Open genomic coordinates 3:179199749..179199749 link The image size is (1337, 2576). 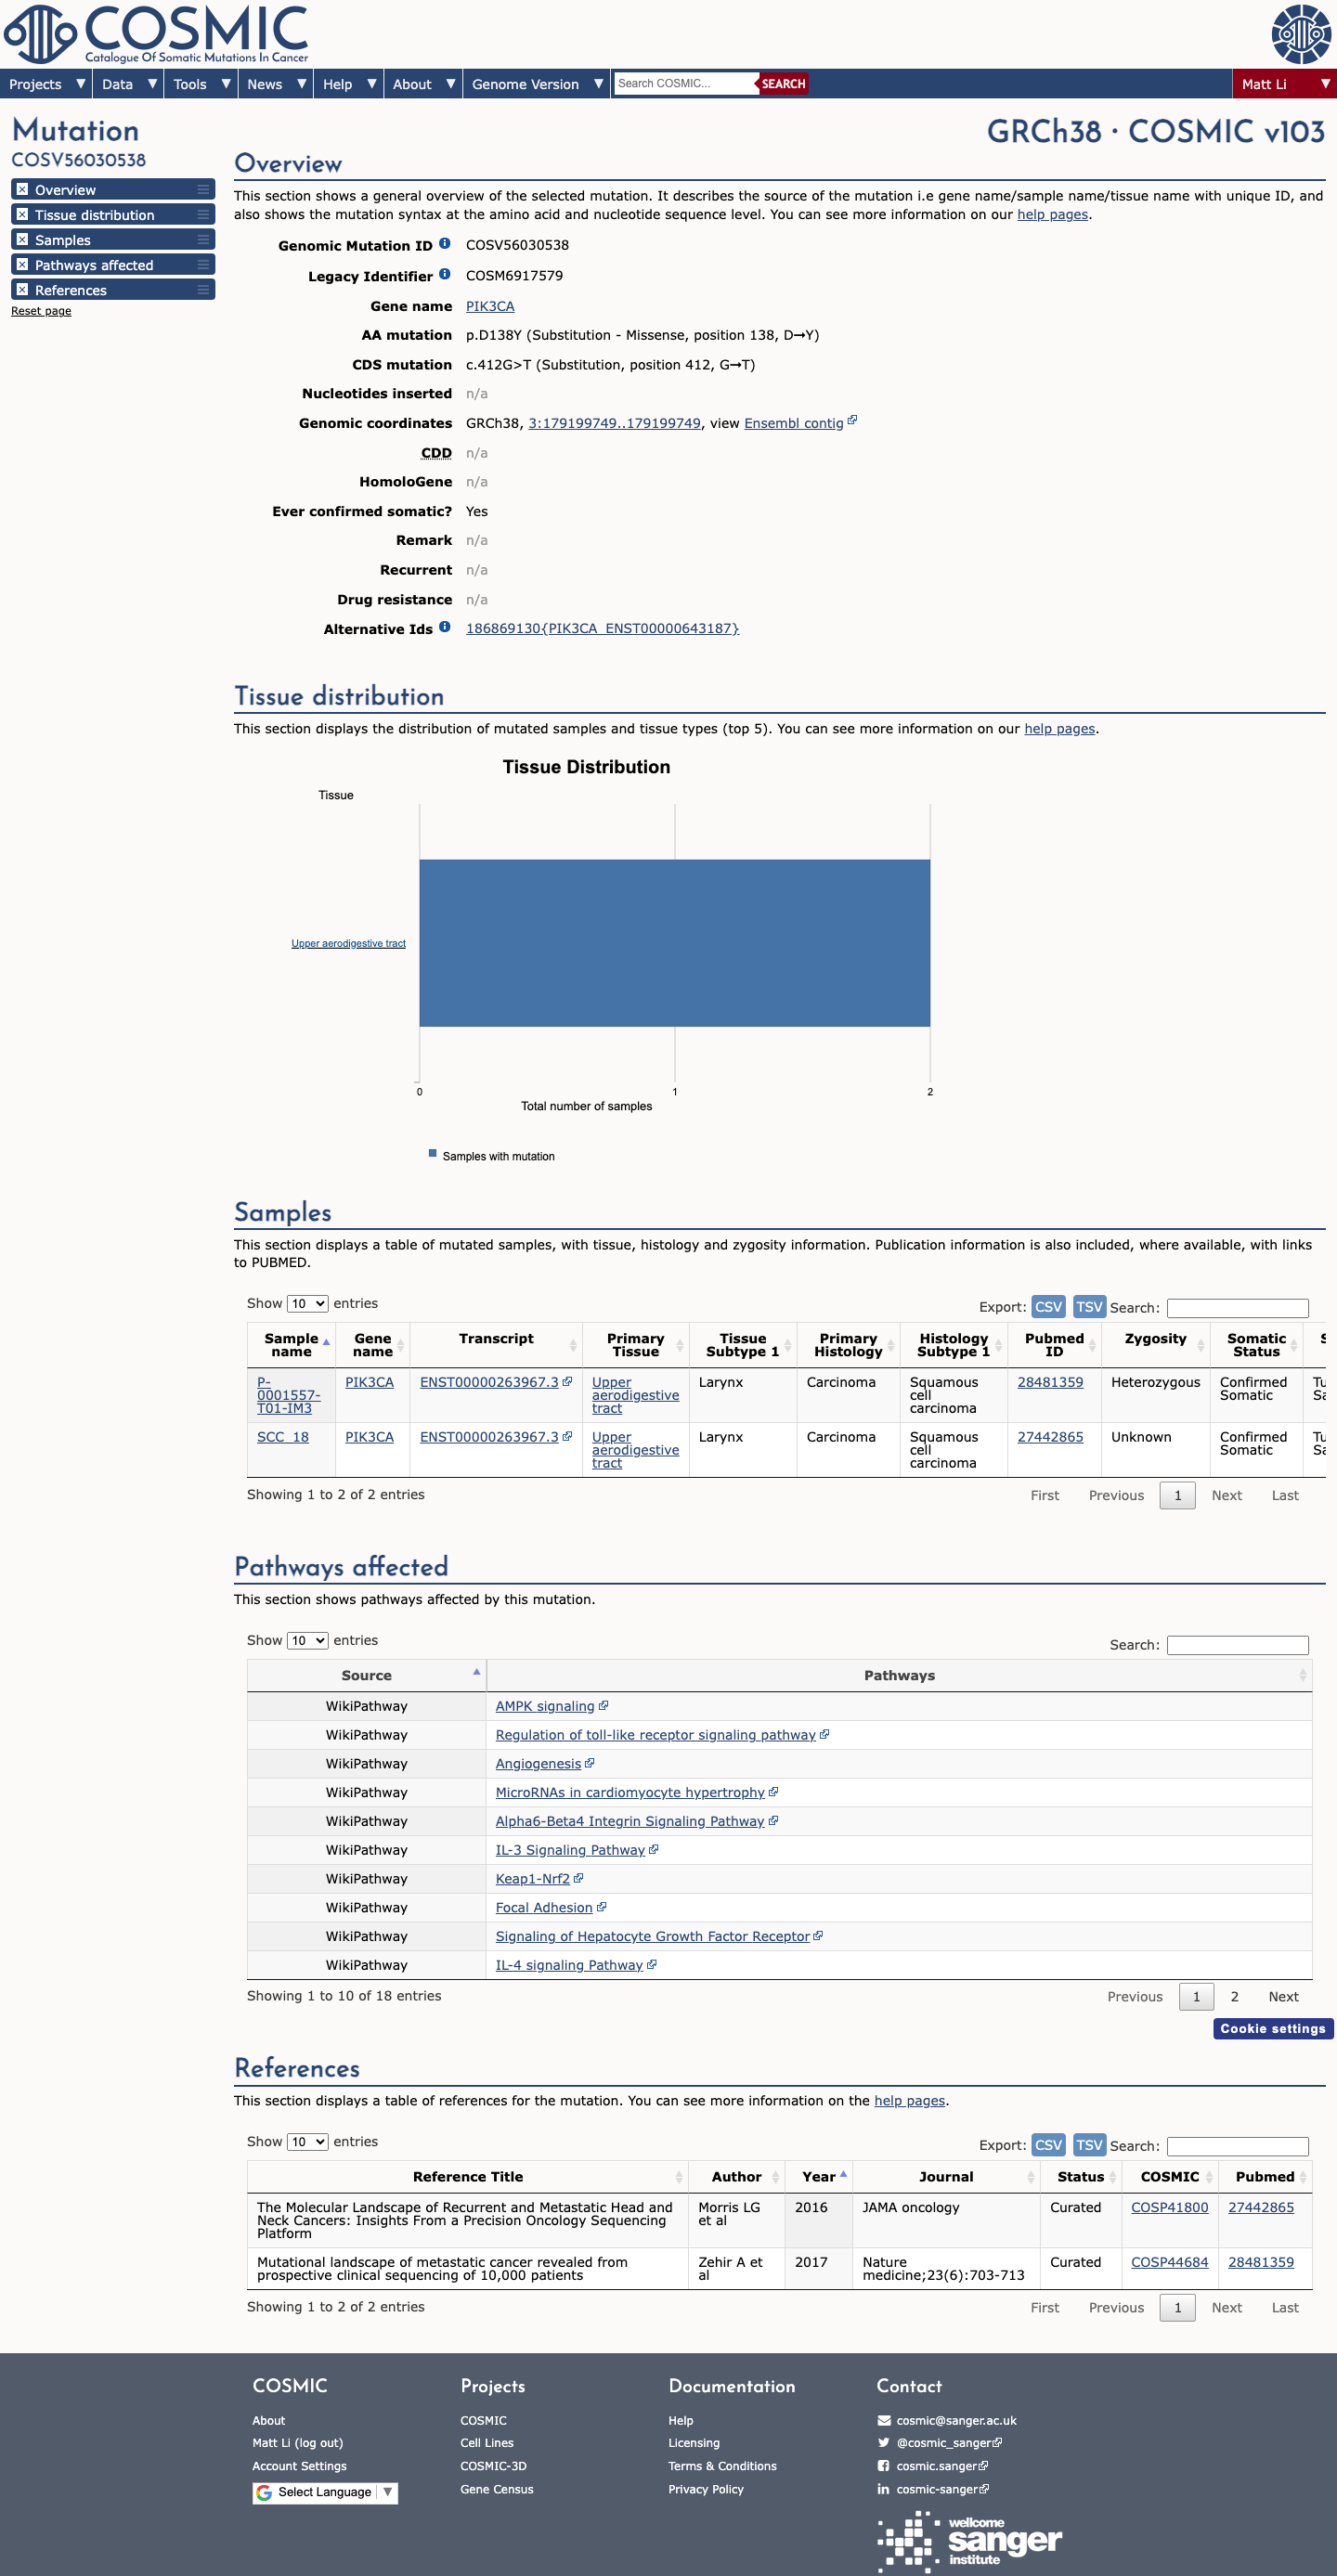[x=614, y=423]
